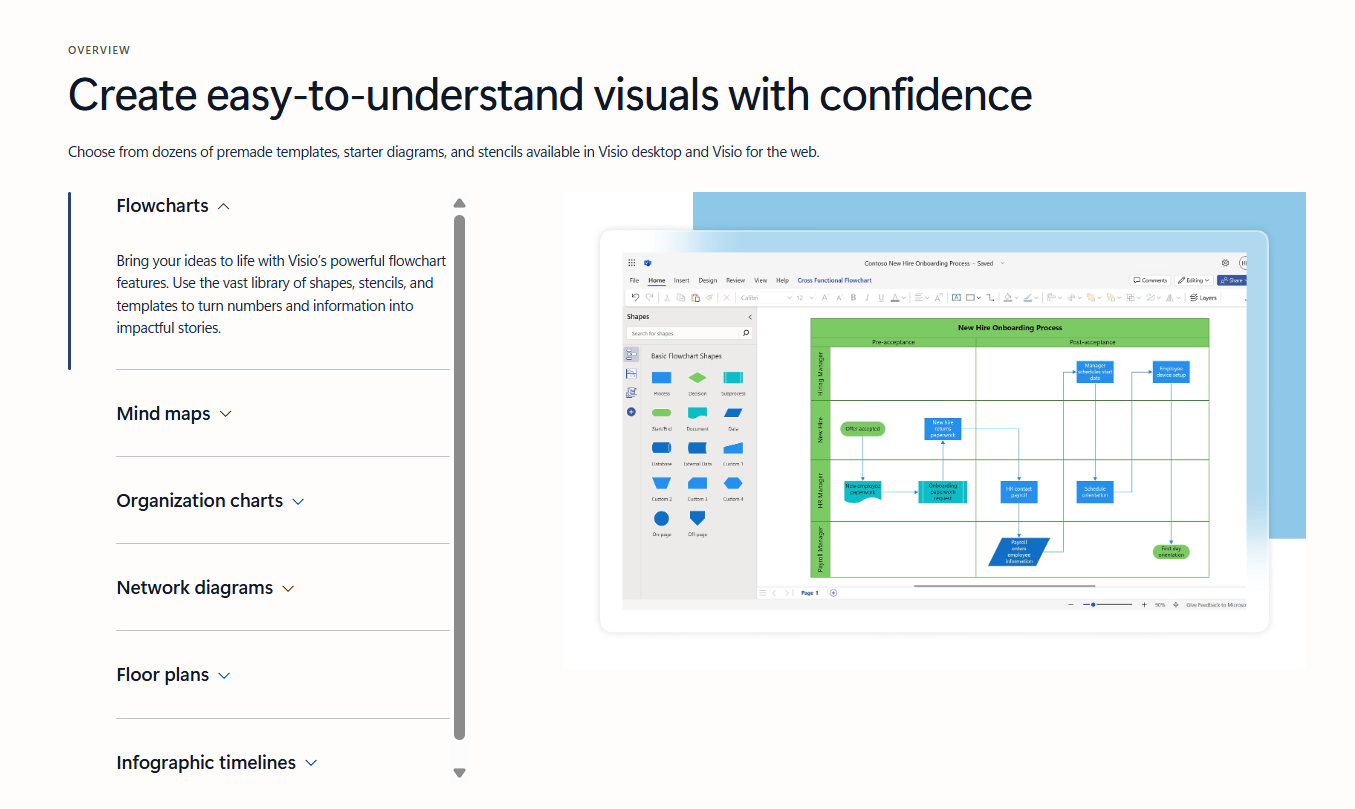This screenshot has width=1355, height=809.
Task: Expand the Organization charts section
Action: click(x=211, y=501)
